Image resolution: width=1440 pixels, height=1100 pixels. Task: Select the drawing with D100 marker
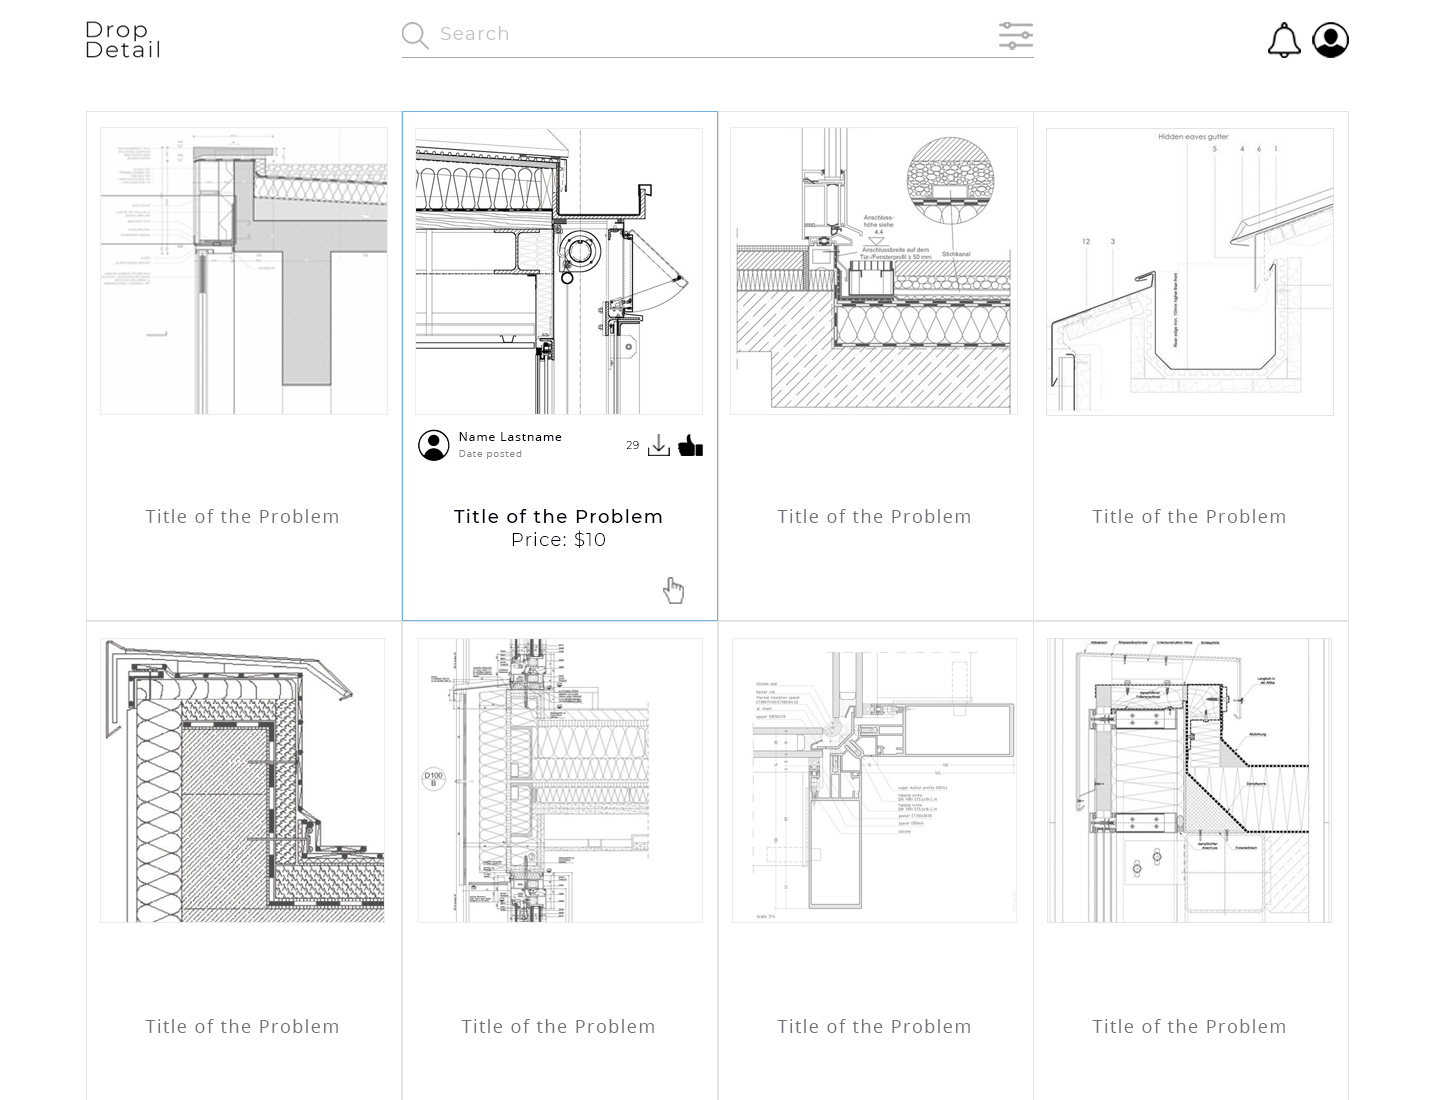pyautogui.click(x=559, y=780)
